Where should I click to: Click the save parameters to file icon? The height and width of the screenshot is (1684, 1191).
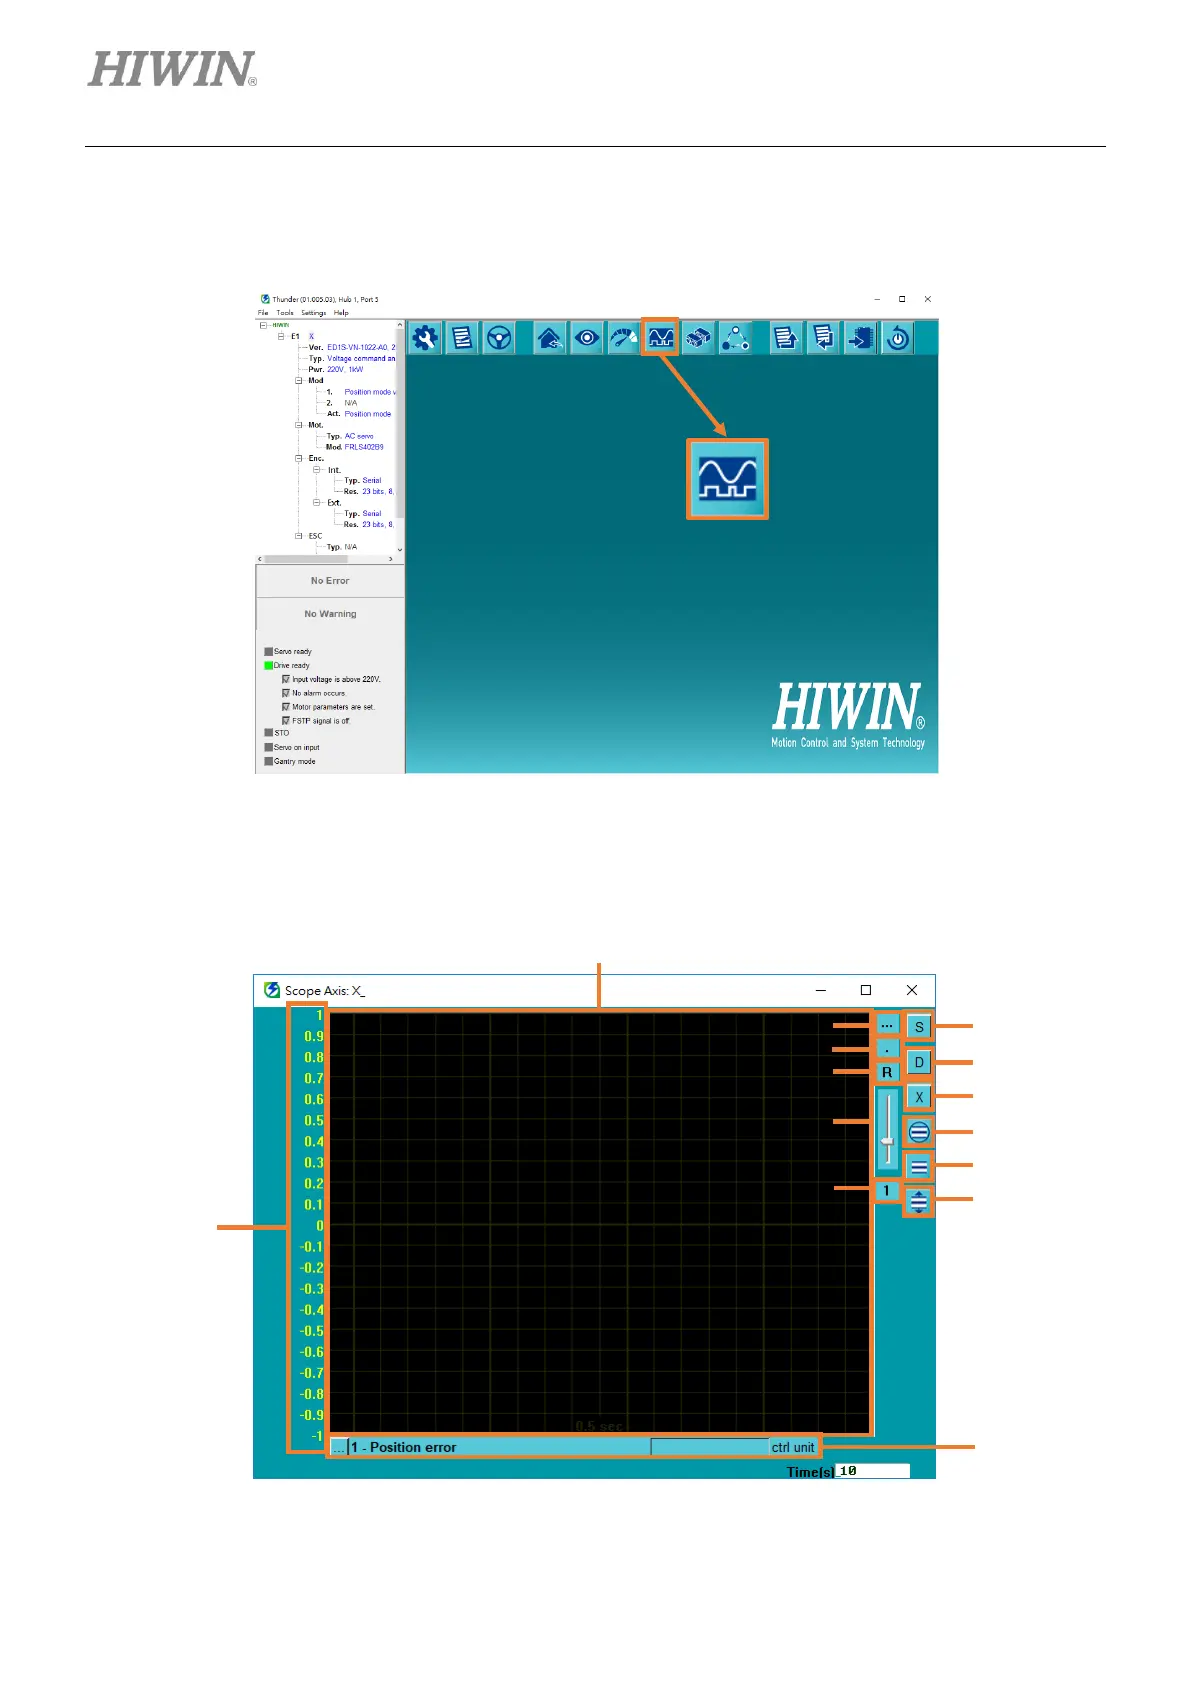[x=786, y=338]
